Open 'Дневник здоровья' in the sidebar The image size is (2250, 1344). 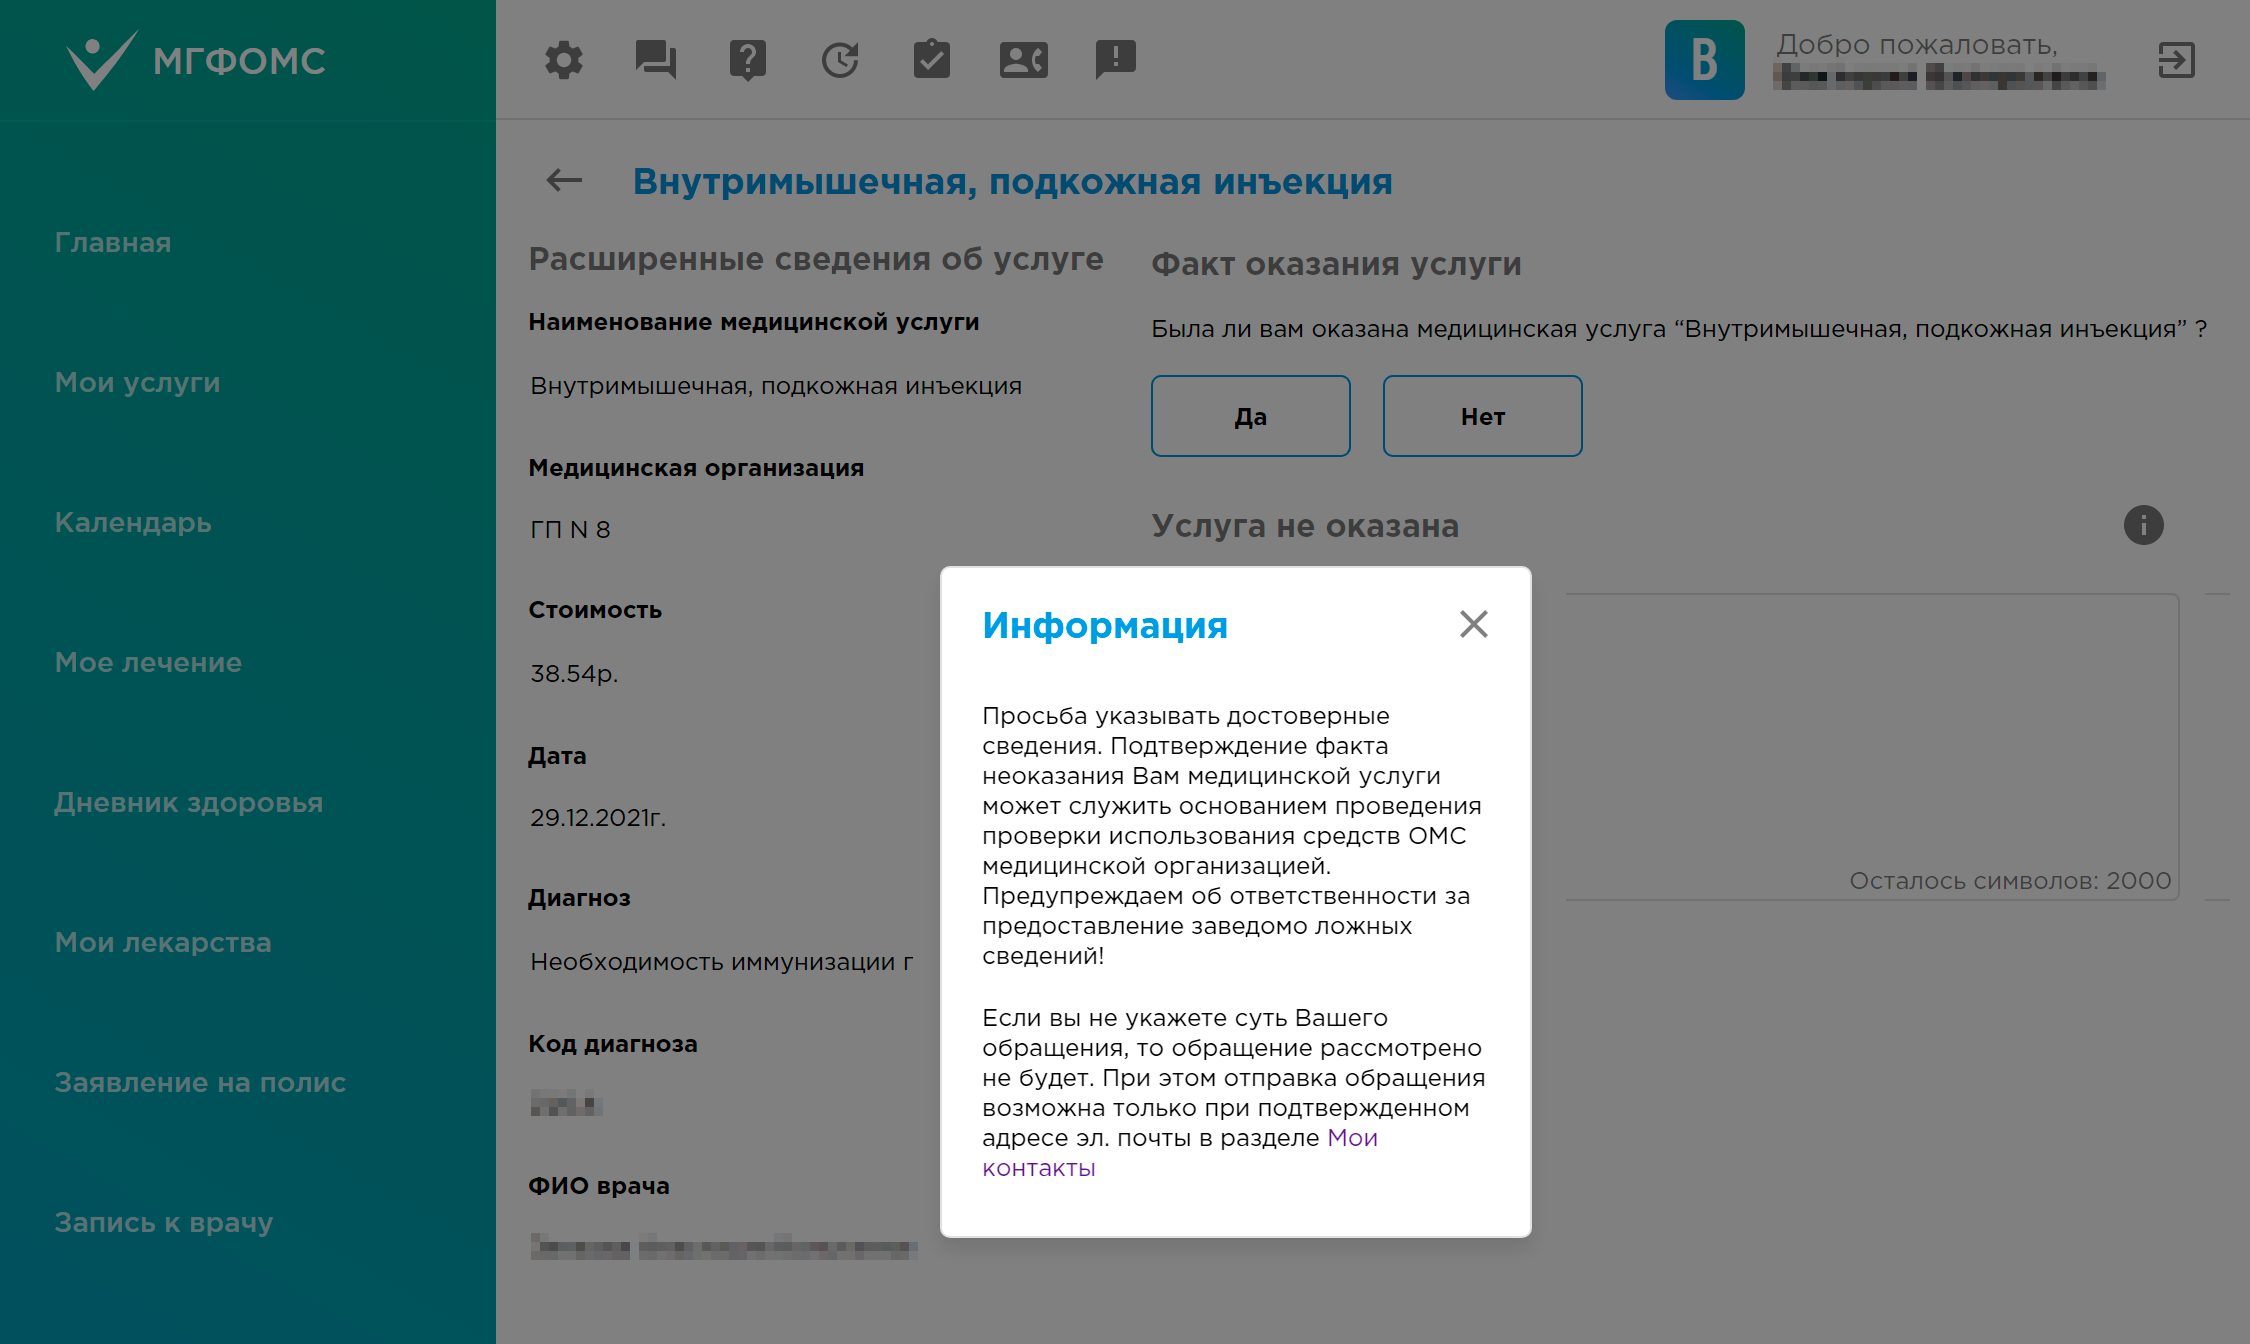(189, 803)
